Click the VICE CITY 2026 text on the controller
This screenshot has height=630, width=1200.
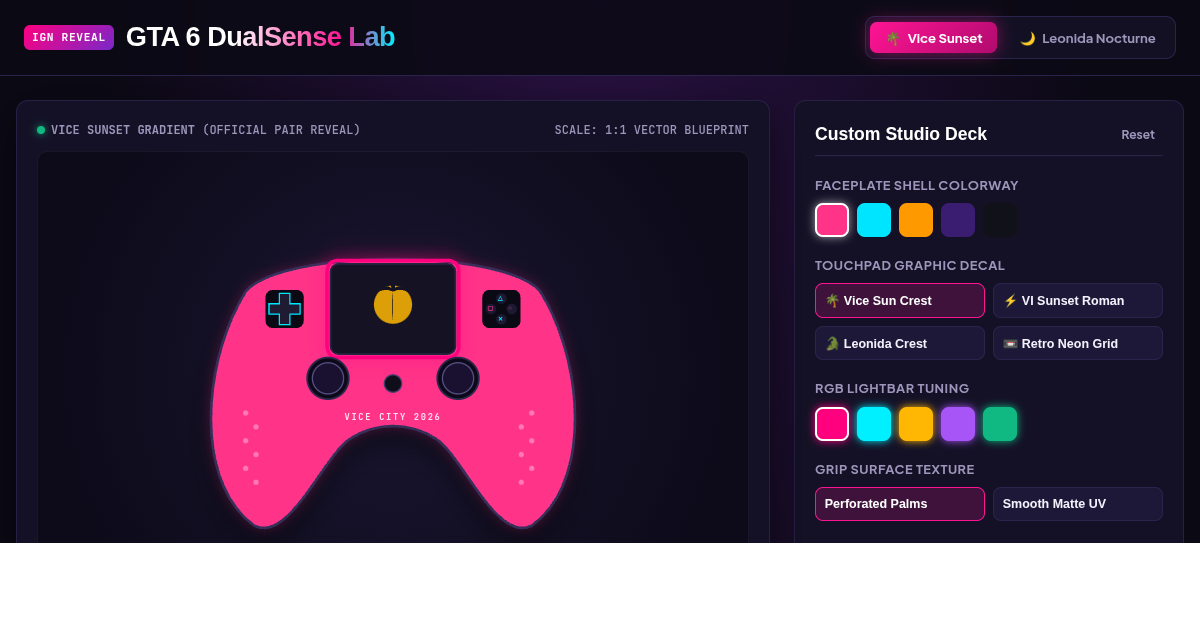pos(393,417)
